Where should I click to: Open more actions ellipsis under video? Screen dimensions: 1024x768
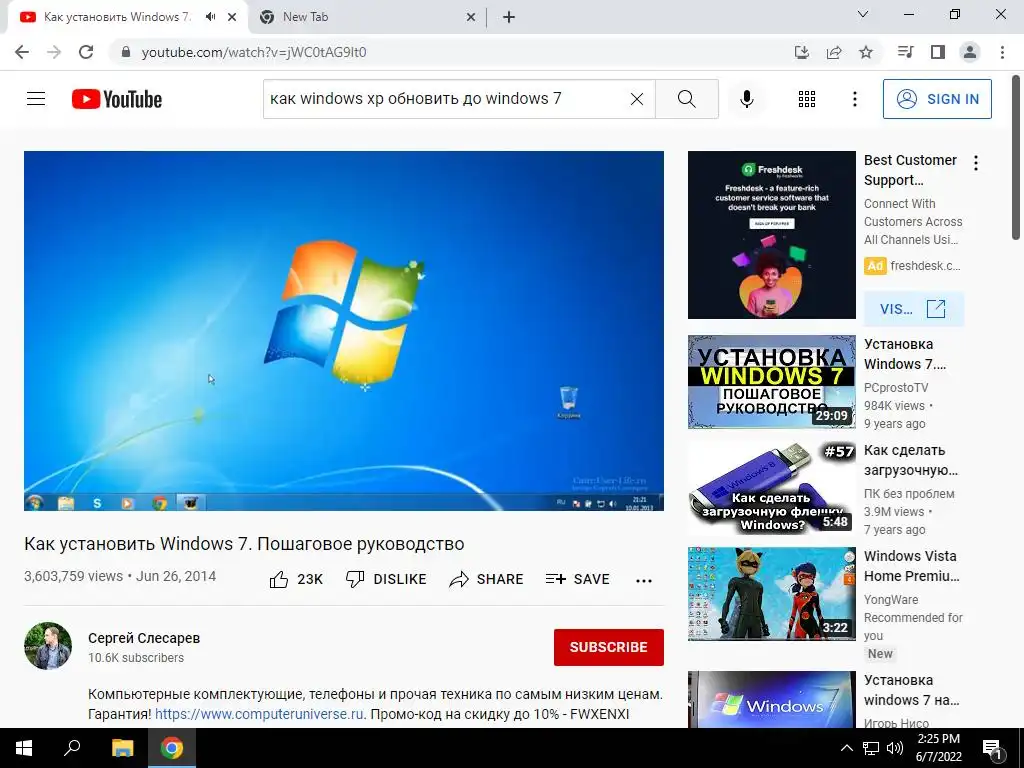point(644,581)
